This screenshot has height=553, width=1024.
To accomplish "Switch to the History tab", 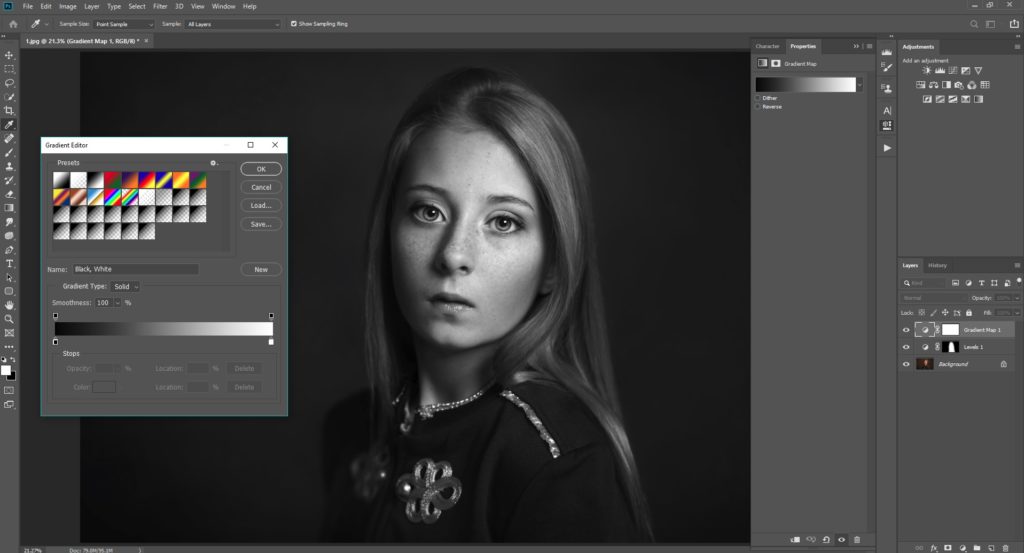I will tap(937, 265).
